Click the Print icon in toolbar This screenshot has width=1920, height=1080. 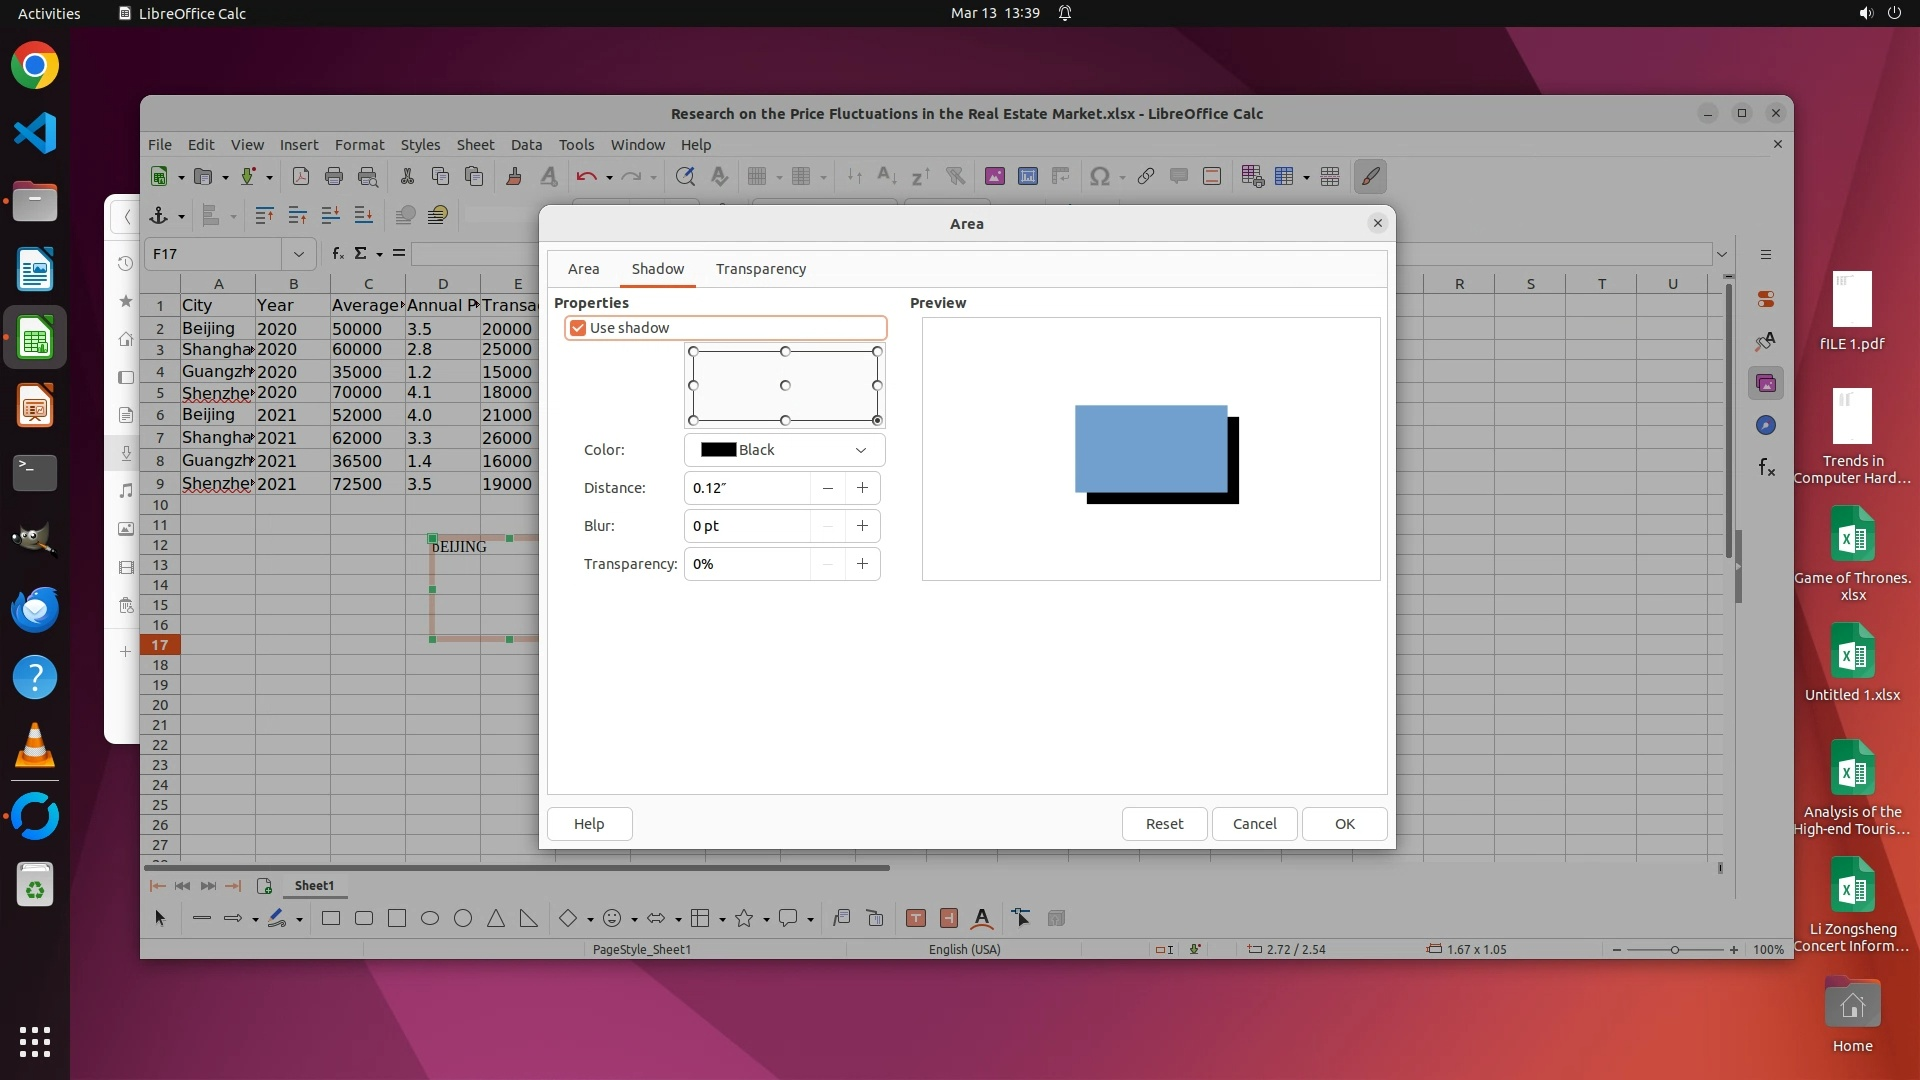[334, 177]
